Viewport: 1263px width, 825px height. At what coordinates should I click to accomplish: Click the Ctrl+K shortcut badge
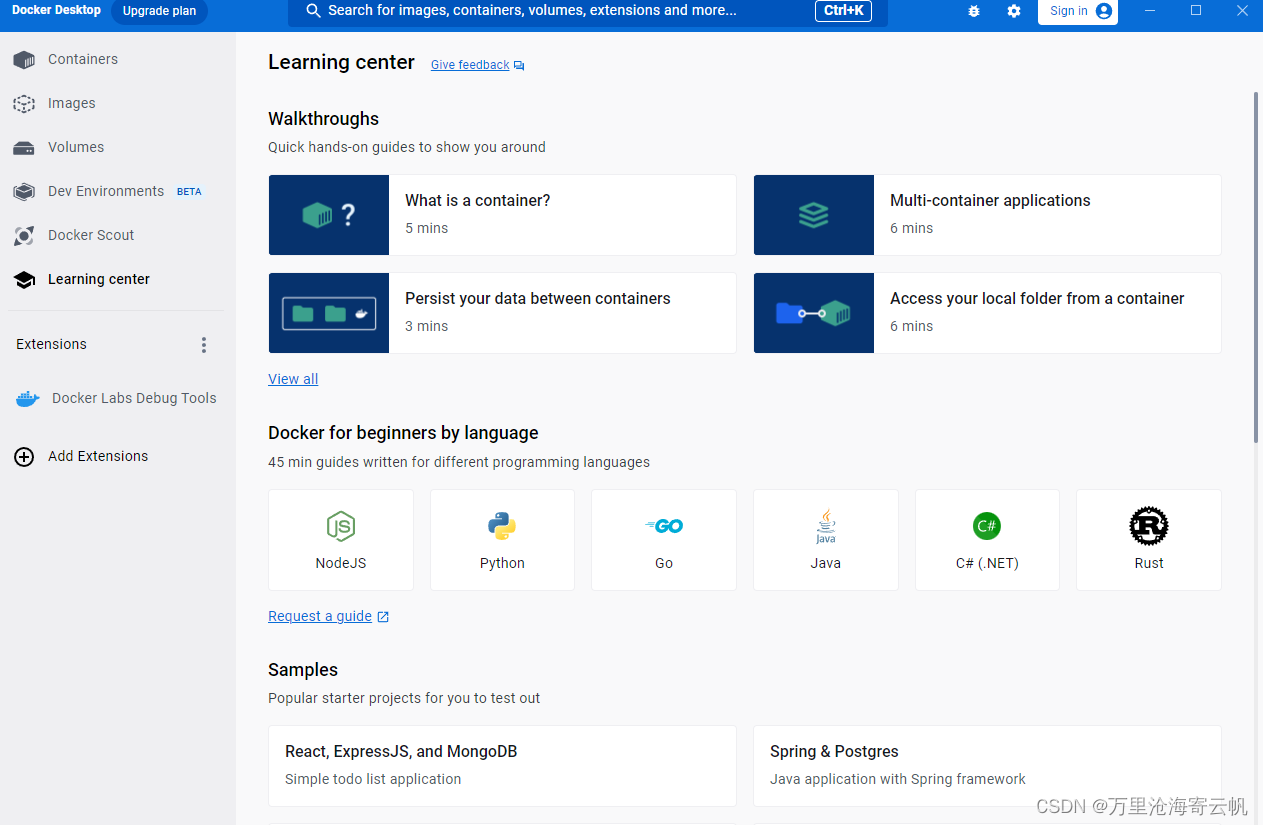point(844,11)
